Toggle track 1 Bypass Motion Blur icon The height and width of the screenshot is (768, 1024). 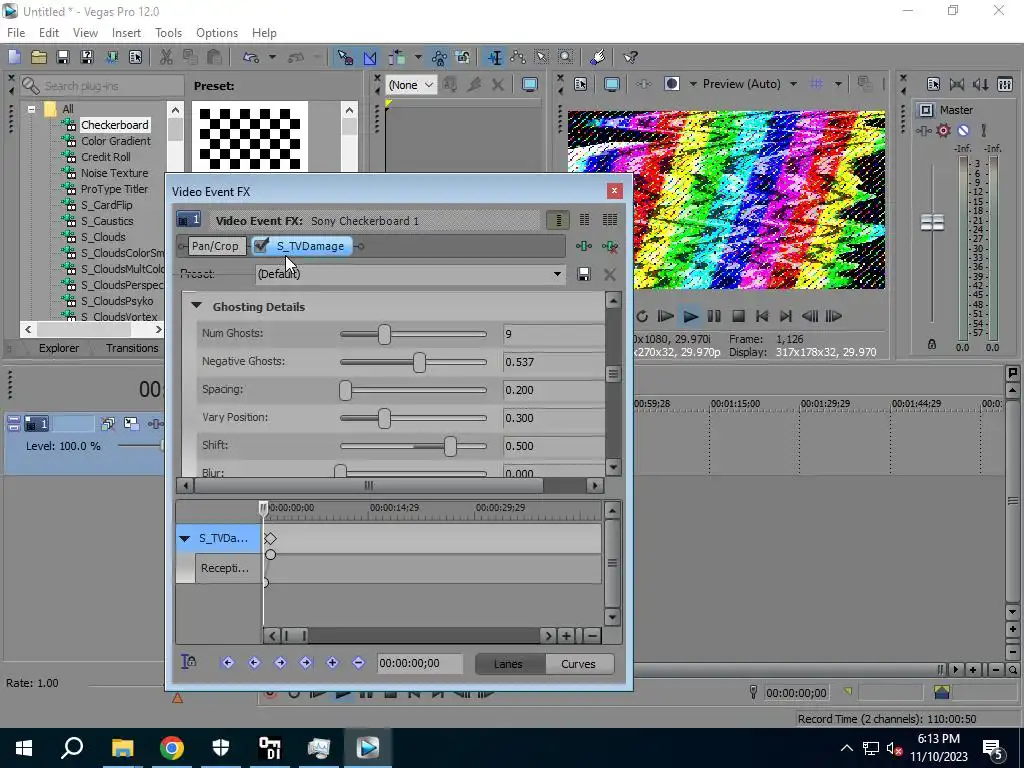[108, 424]
